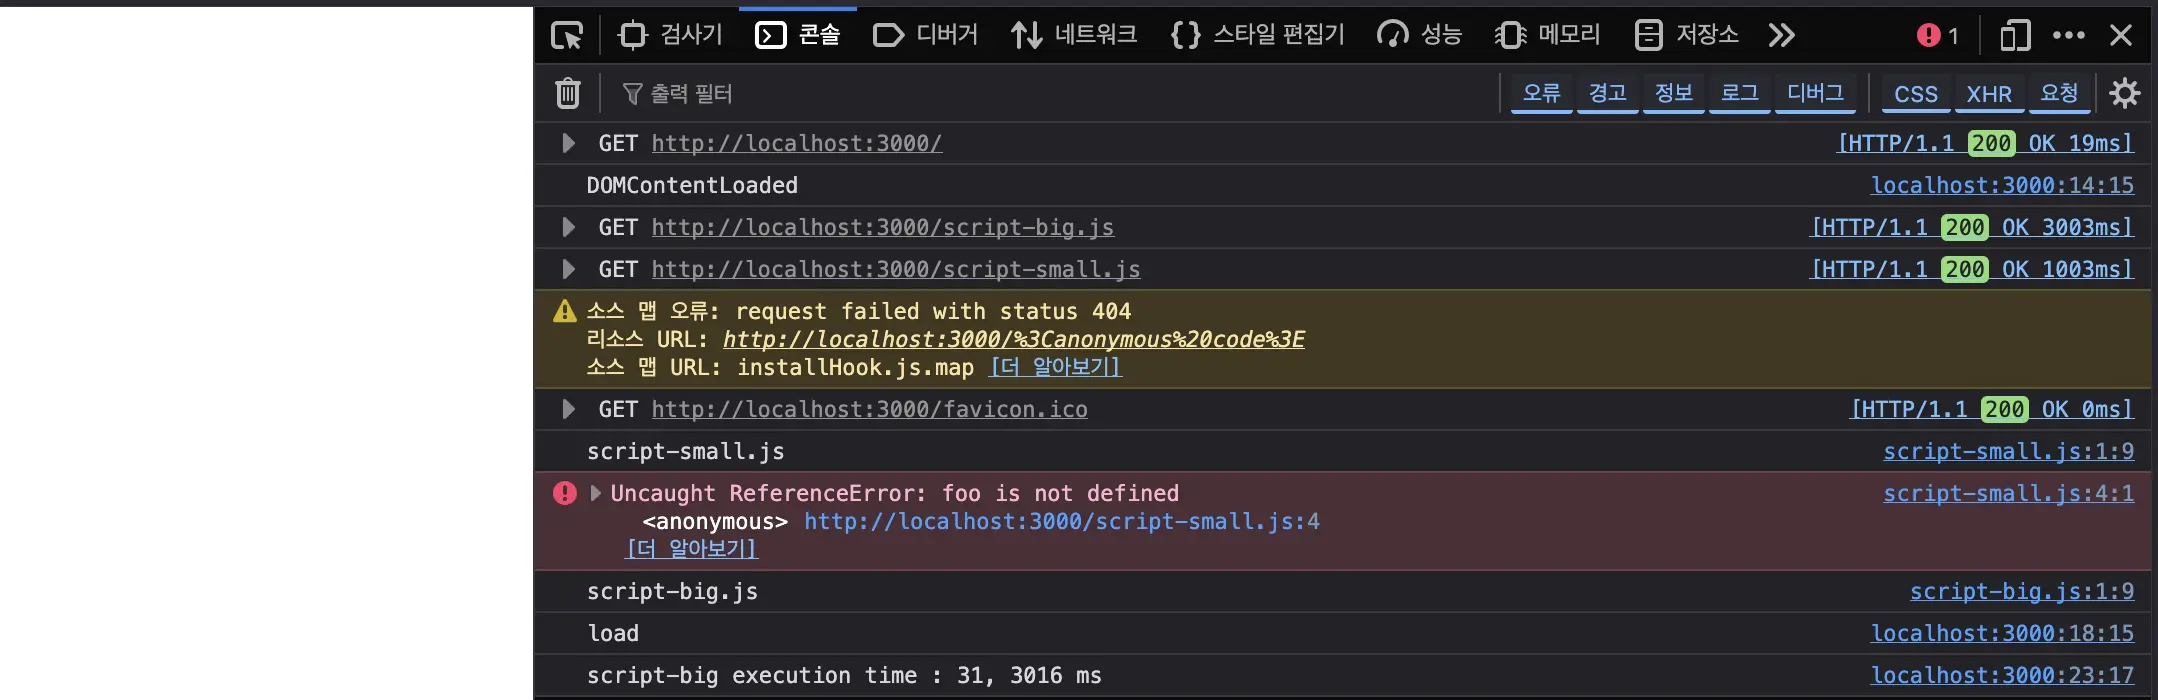This screenshot has width=2158, height=700.
Task: Open source location script-big.js:1:9
Action: [2022, 591]
